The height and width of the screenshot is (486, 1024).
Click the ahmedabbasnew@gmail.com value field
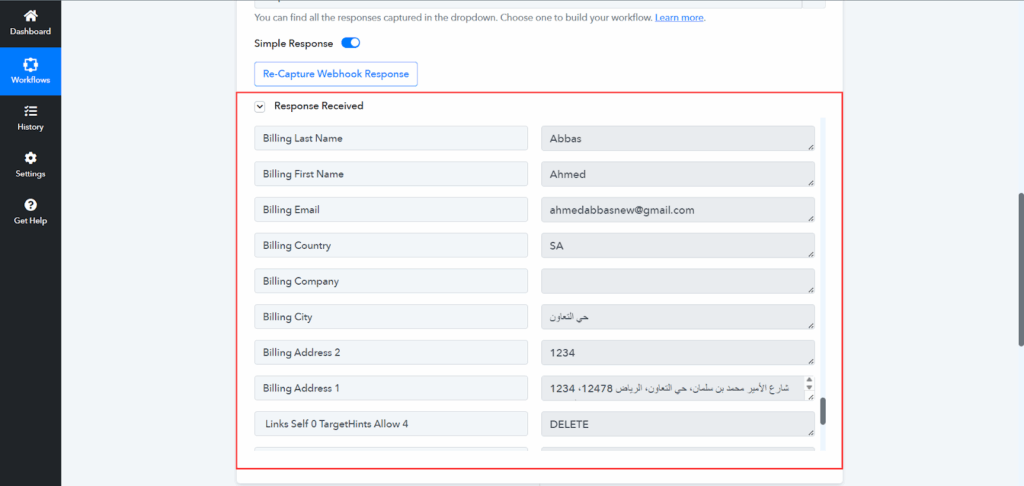pos(678,210)
